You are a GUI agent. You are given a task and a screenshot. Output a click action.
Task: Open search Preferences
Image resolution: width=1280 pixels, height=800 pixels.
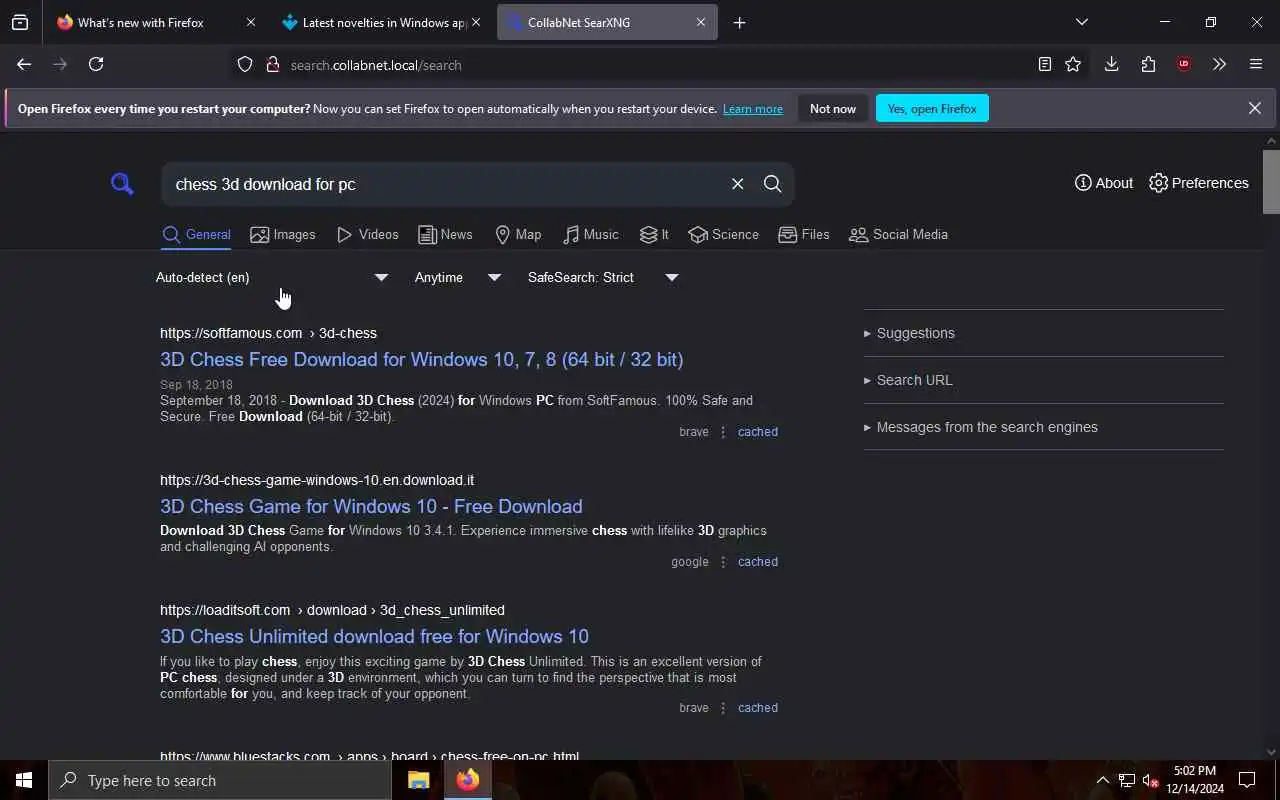(x=1199, y=183)
